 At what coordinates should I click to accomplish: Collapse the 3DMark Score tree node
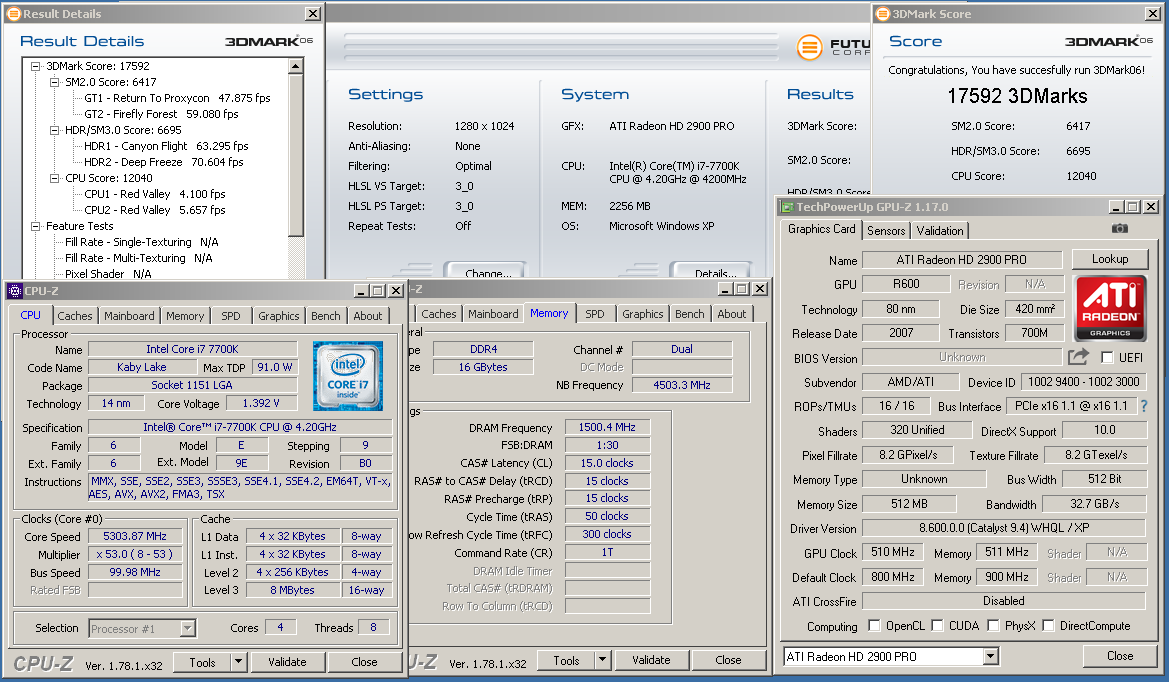(35, 66)
